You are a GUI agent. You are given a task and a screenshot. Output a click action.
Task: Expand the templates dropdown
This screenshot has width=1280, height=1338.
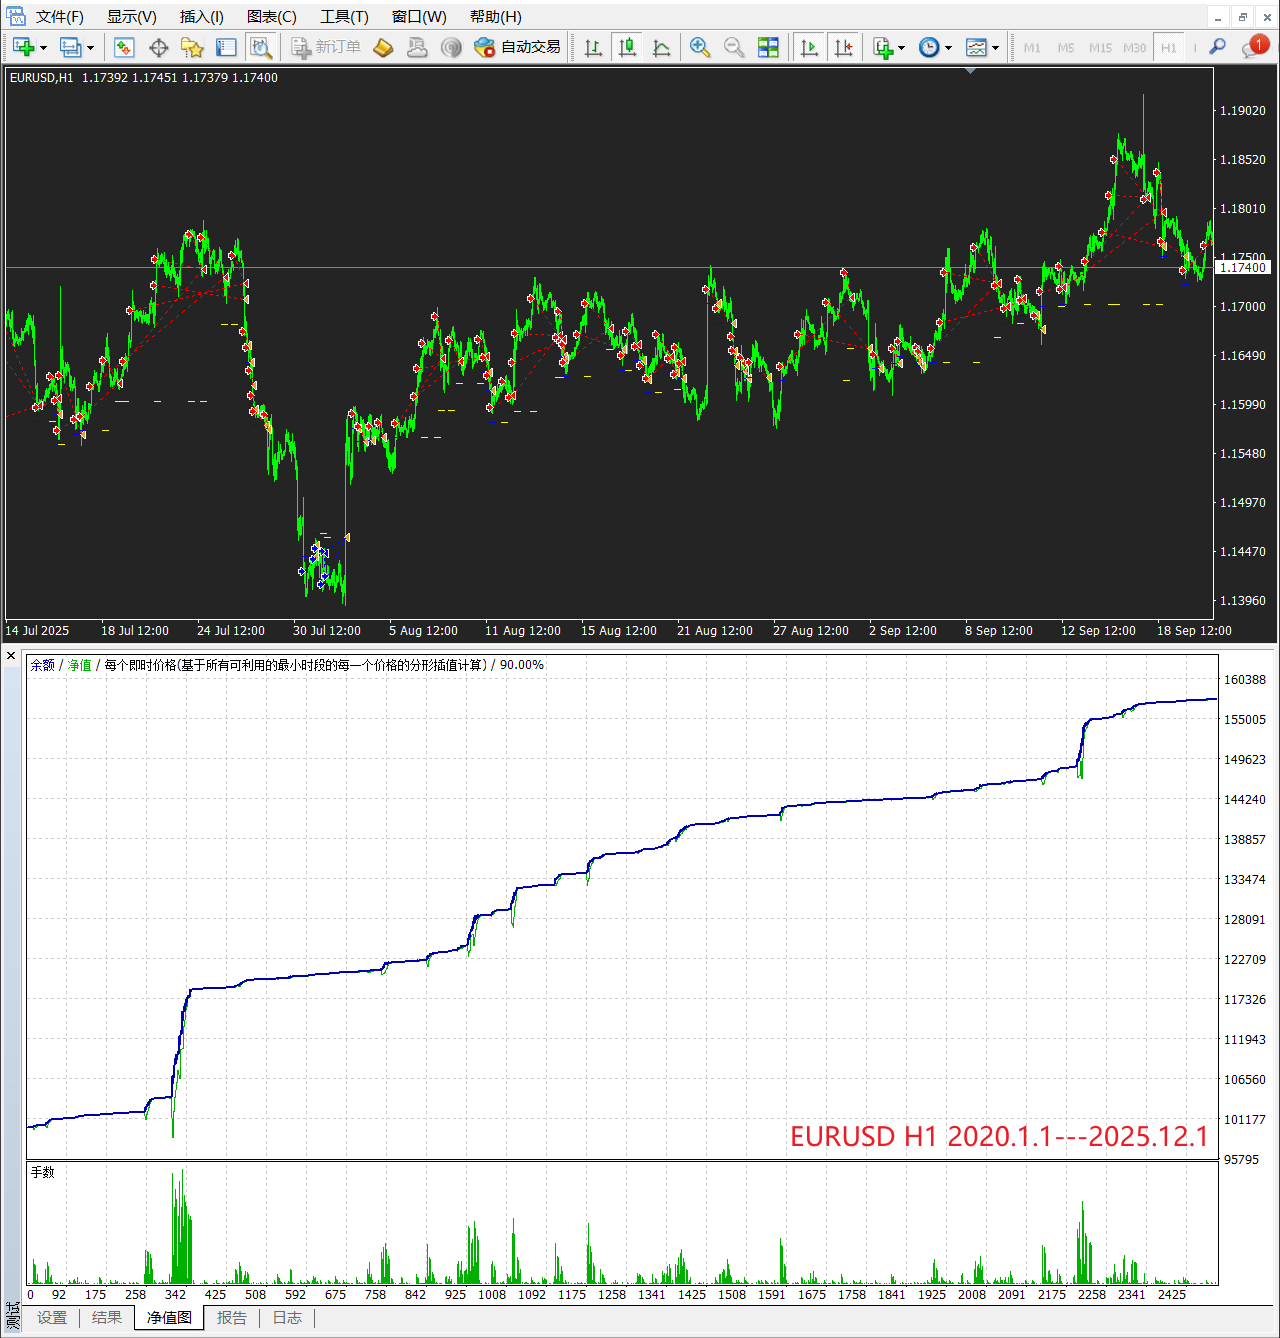coord(995,48)
